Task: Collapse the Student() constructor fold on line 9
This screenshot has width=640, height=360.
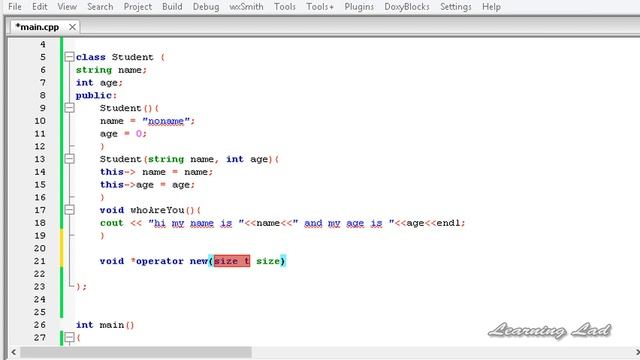Action: 69,108
